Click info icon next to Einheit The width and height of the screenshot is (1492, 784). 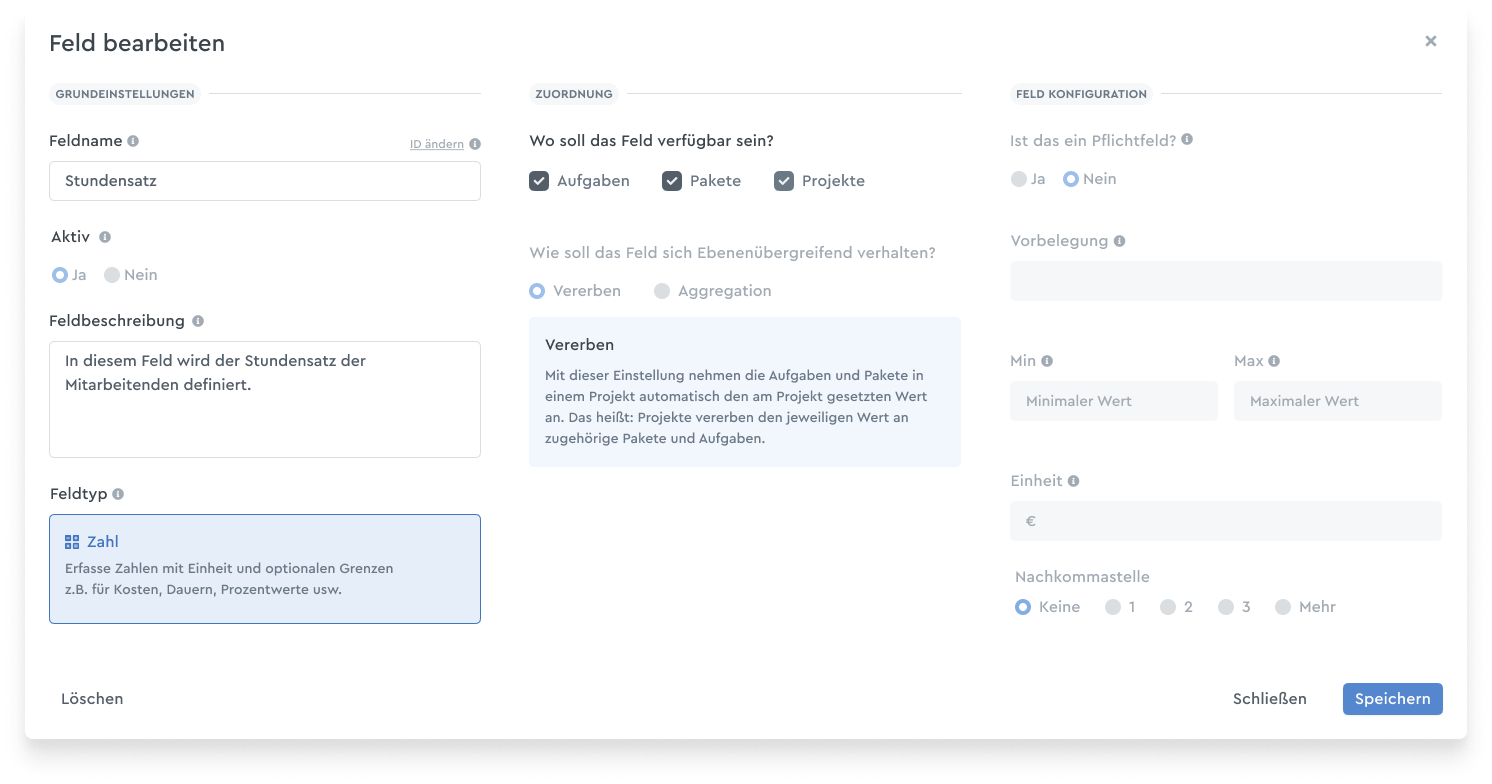click(x=1073, y=481)
